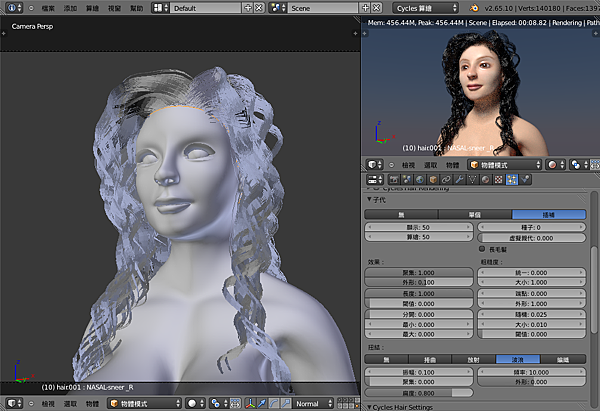This screenshot has width=600, height=411.
Task: Delete the Scene with its X button
Action: point(377,8)
